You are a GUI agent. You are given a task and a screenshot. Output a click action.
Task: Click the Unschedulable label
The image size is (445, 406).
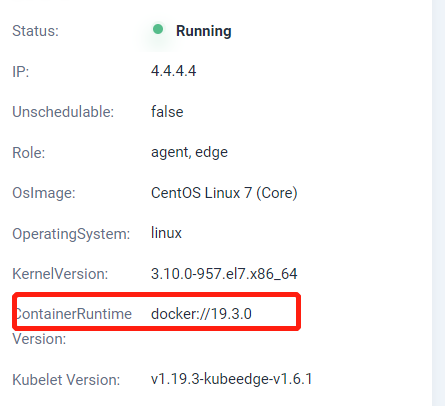coord(63,112)
